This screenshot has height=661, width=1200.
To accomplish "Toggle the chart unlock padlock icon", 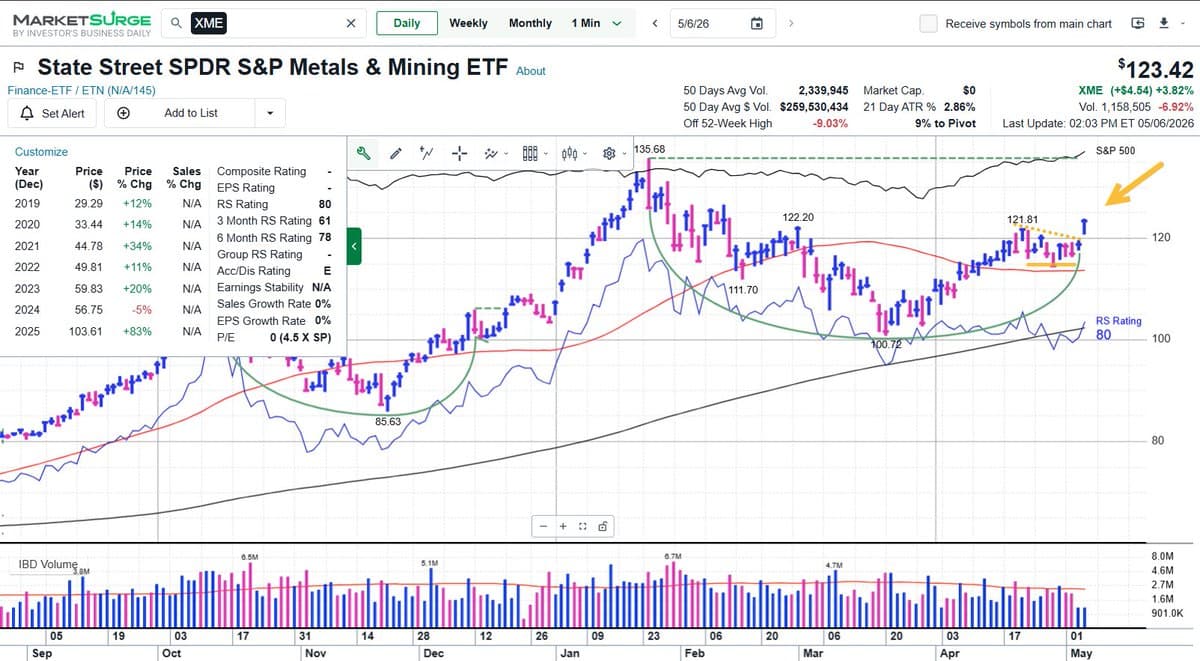I will click(x=602, y=526).
